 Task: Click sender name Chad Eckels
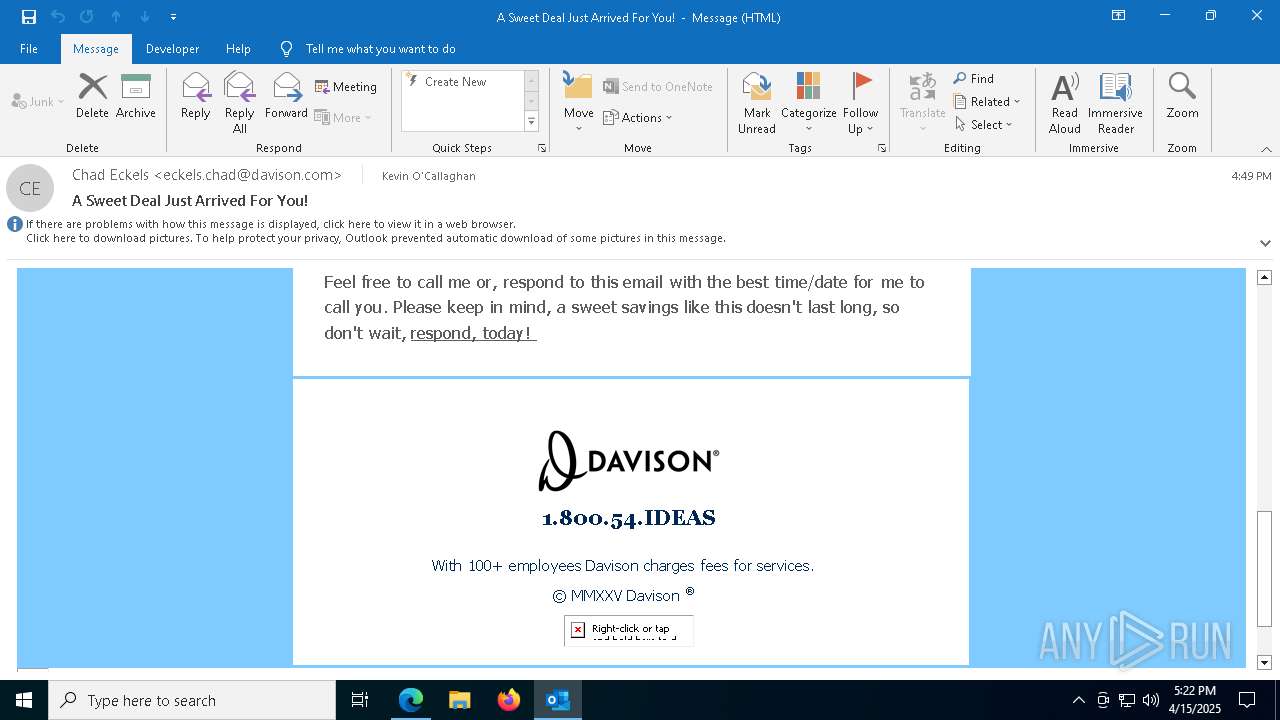pos(207,175)
